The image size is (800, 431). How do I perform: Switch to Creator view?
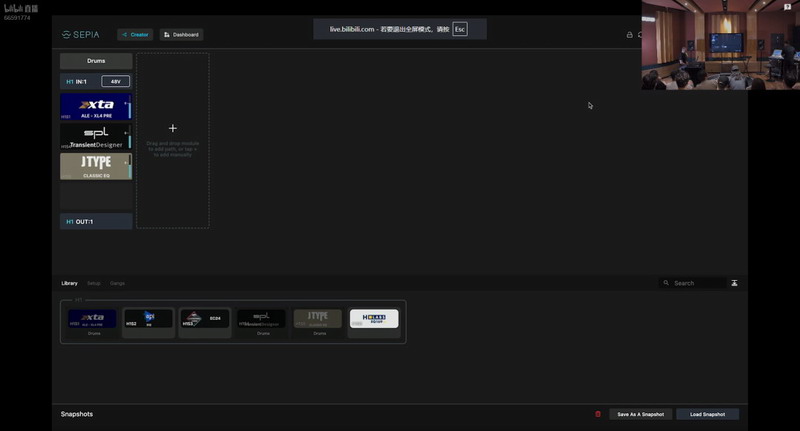135,35
